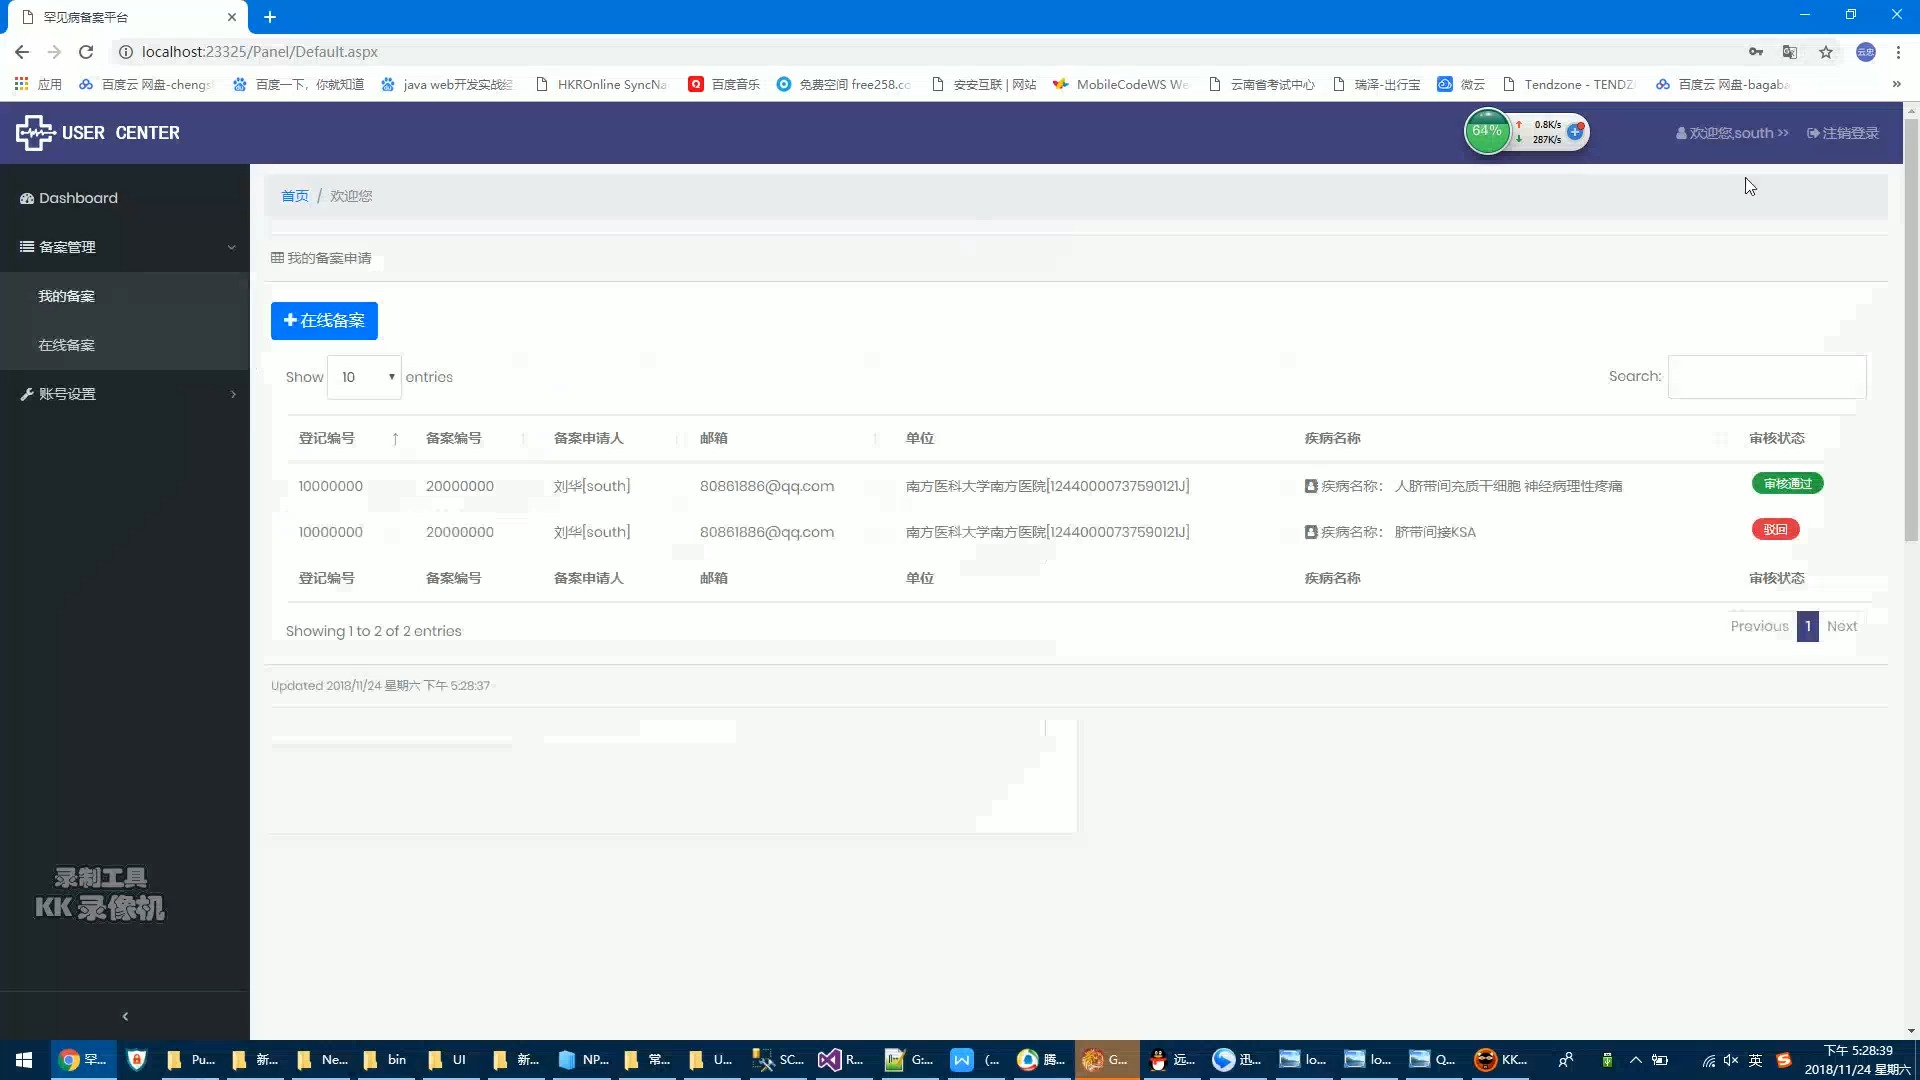Click the Search input field
1920x1080 pixels.
[x=1767, y=376]
